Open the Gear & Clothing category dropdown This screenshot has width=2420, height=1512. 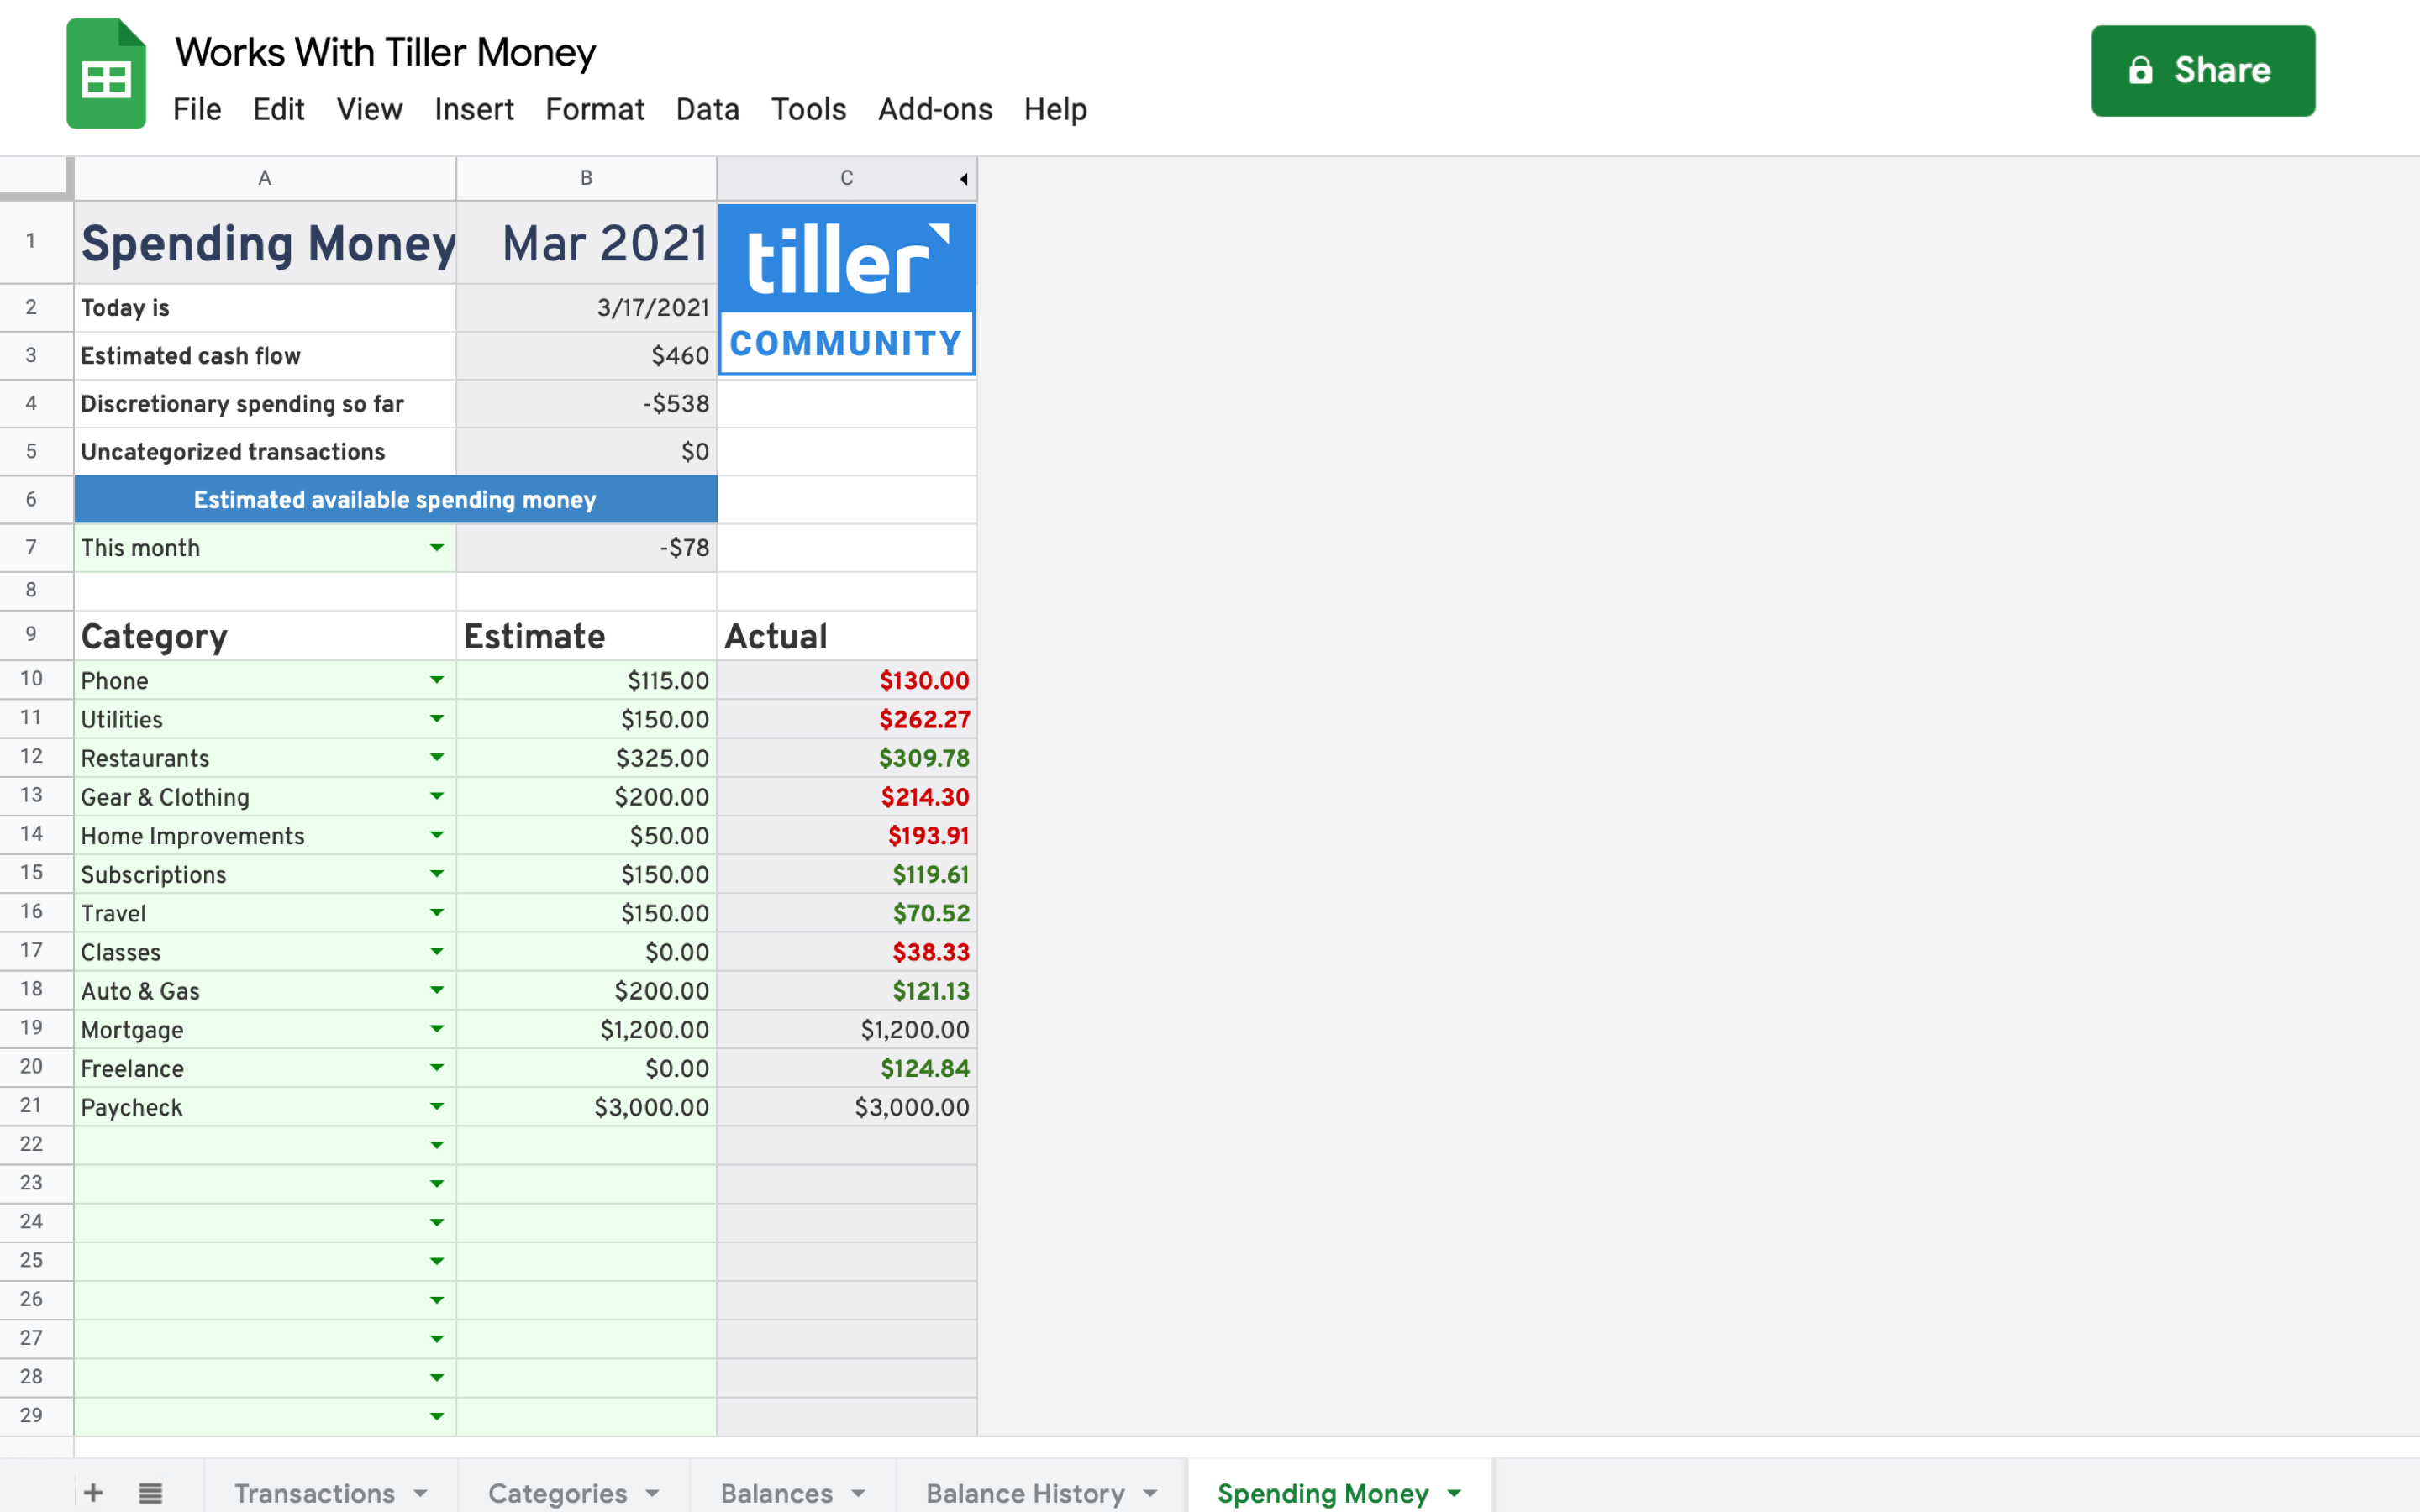tap(437, 796)
